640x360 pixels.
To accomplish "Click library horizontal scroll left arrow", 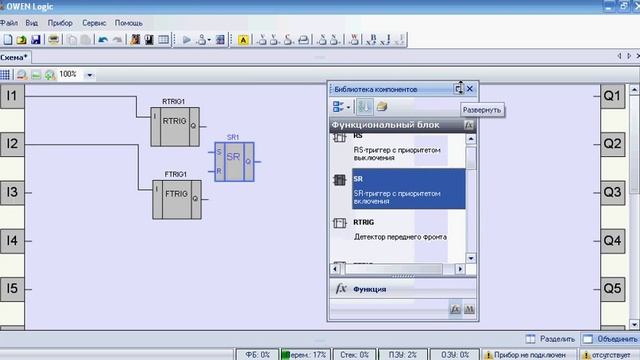I will click(336, 269).
